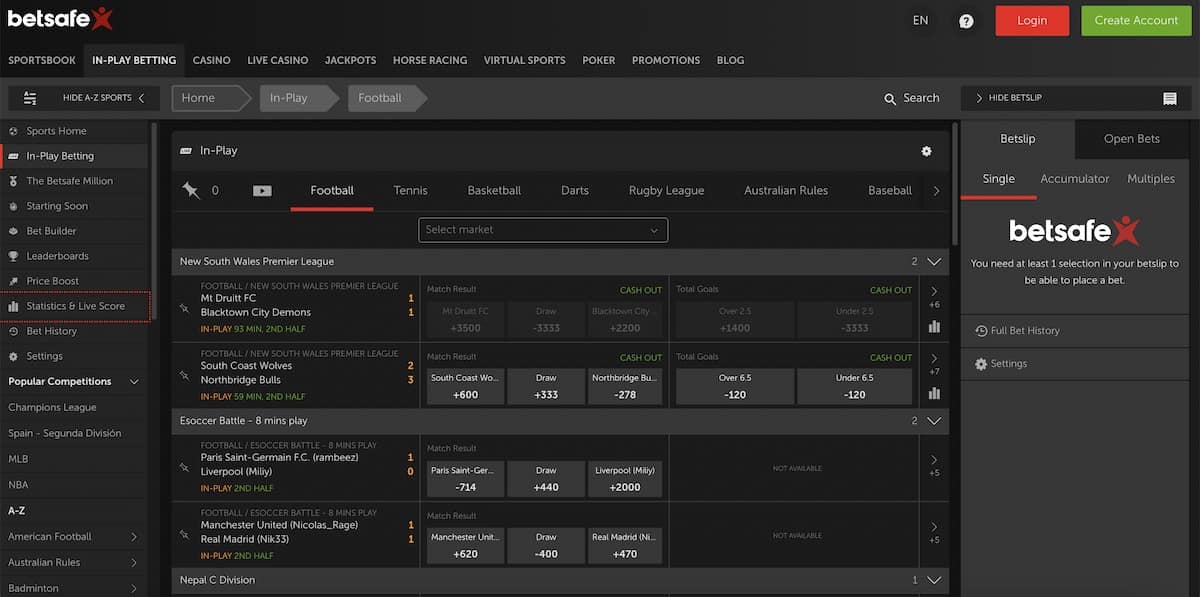This screenshot has height=597, width=1200.
Task: Click the live video stream icon
Action: pyautogui.click(x=262, y=191)
